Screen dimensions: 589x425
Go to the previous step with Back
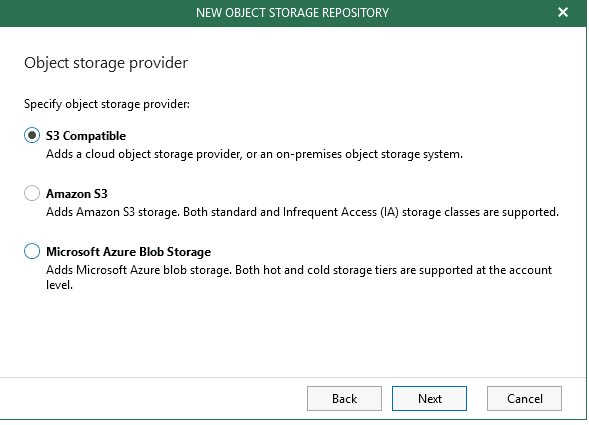344,398
